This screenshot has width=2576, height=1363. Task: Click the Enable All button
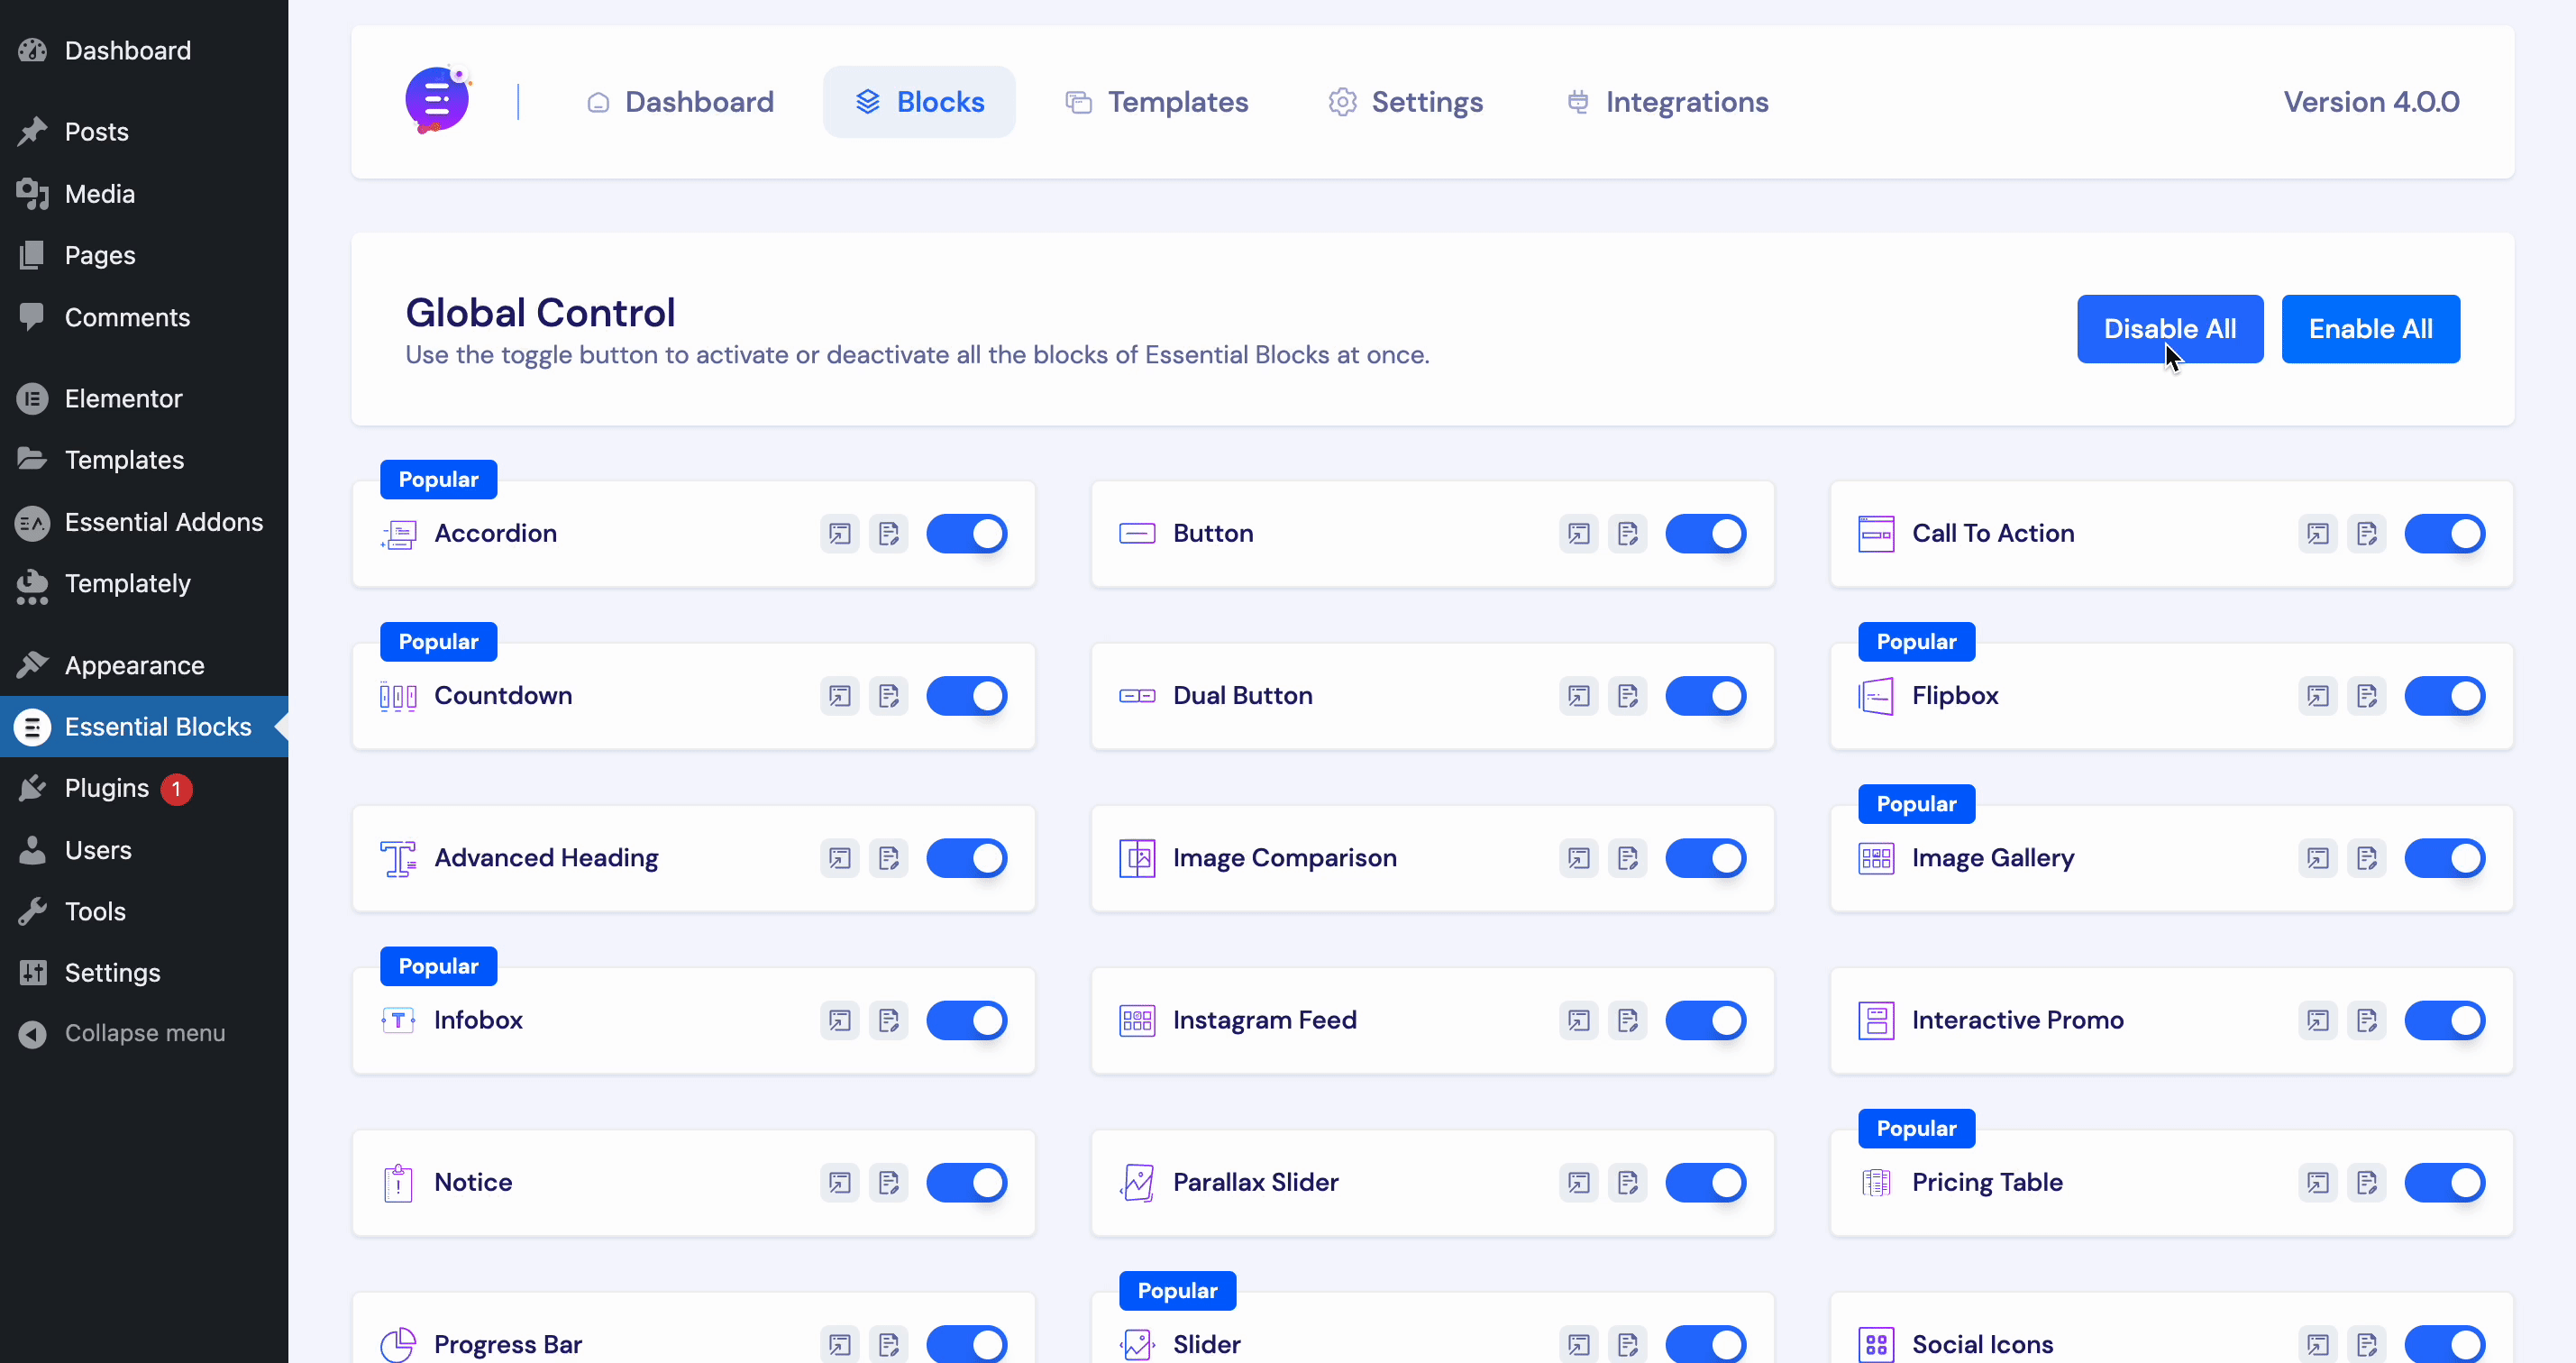point(2370,329)
